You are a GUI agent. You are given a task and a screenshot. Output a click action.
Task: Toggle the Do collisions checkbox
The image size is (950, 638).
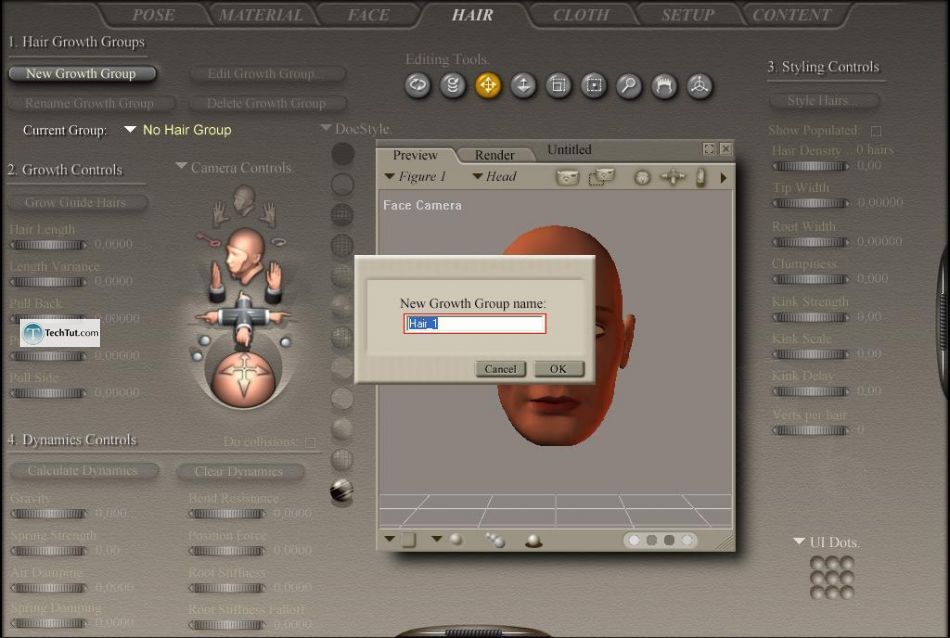pos(310,443)
